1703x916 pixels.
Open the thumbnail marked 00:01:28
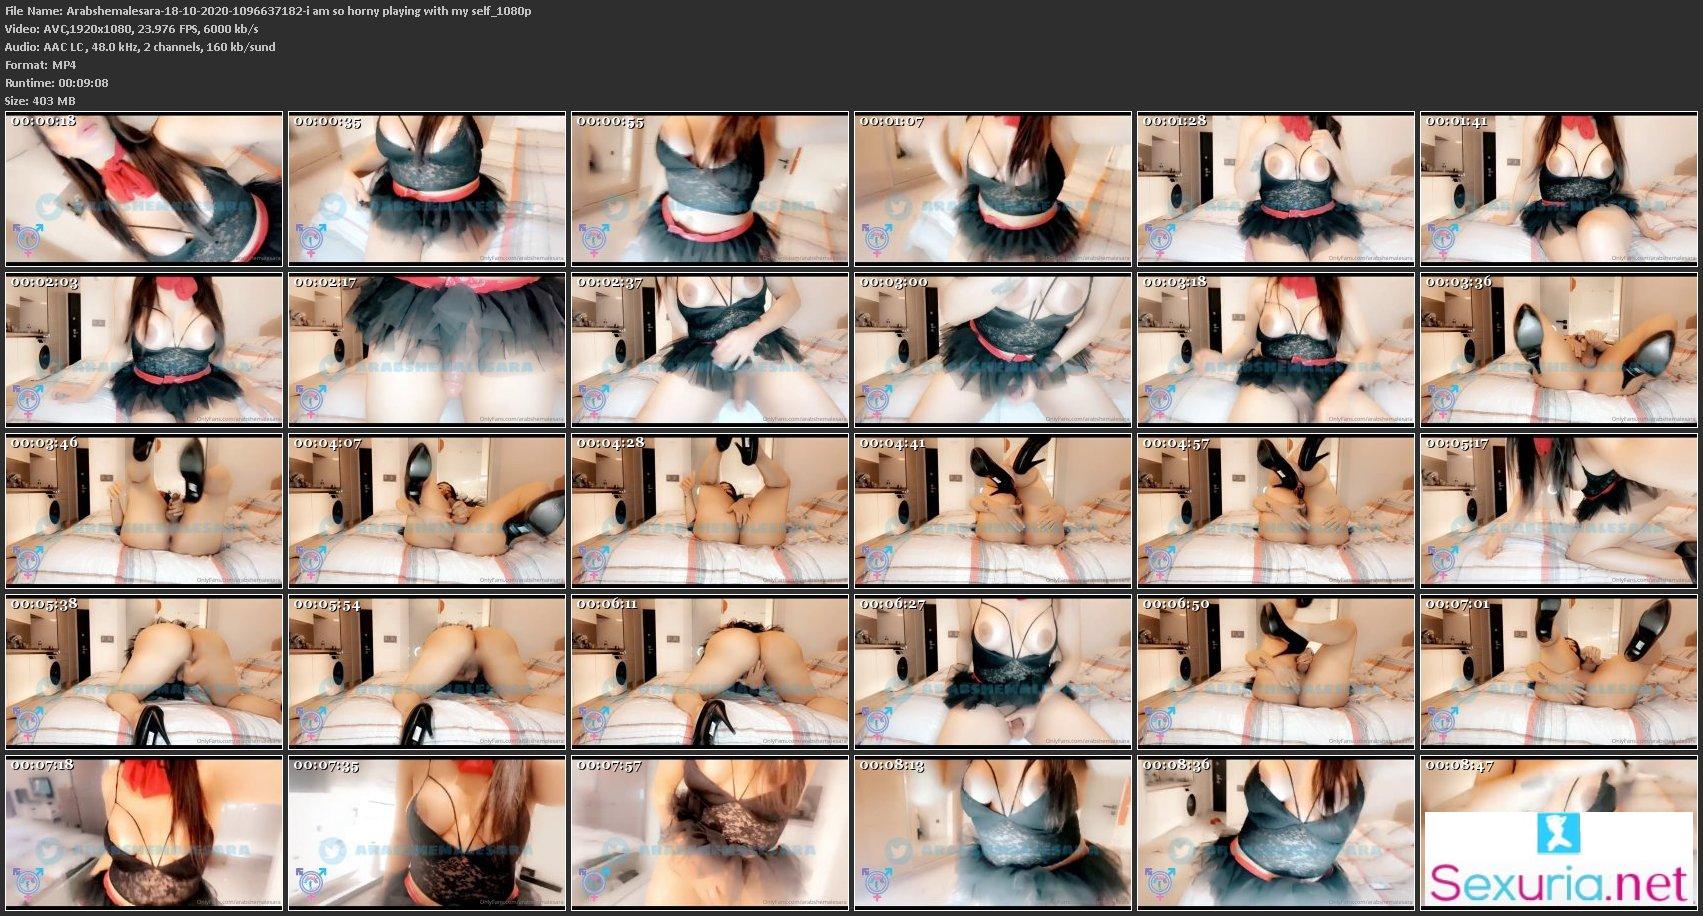point(1275,189)
